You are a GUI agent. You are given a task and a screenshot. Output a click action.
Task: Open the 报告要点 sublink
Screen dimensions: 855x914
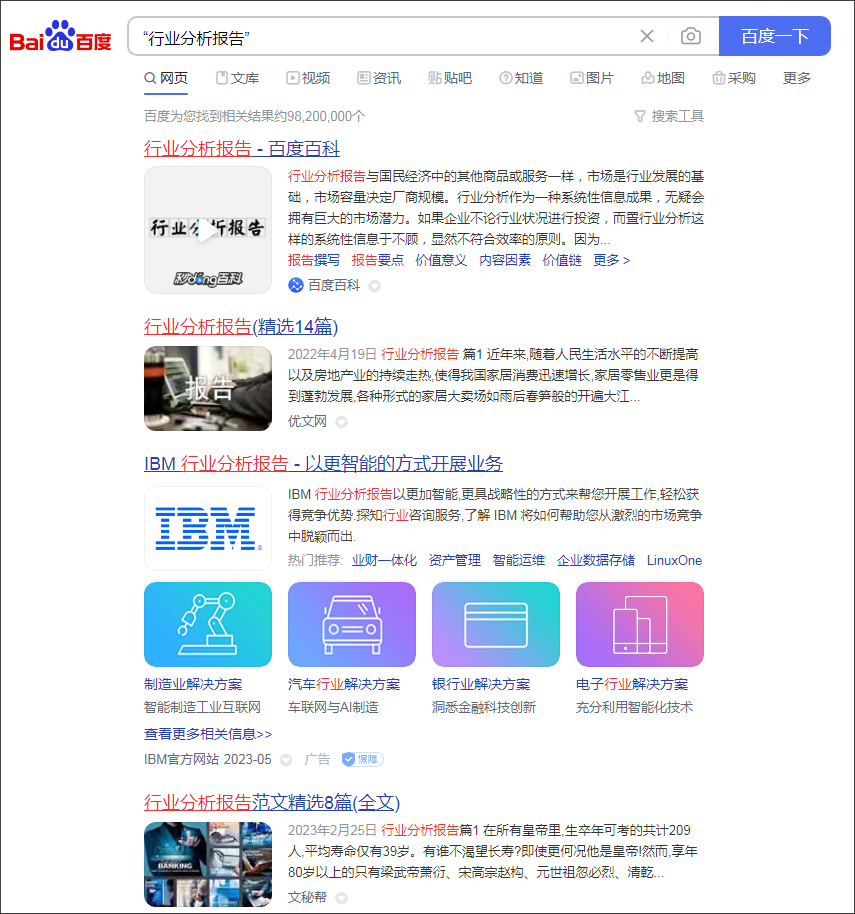378,260
